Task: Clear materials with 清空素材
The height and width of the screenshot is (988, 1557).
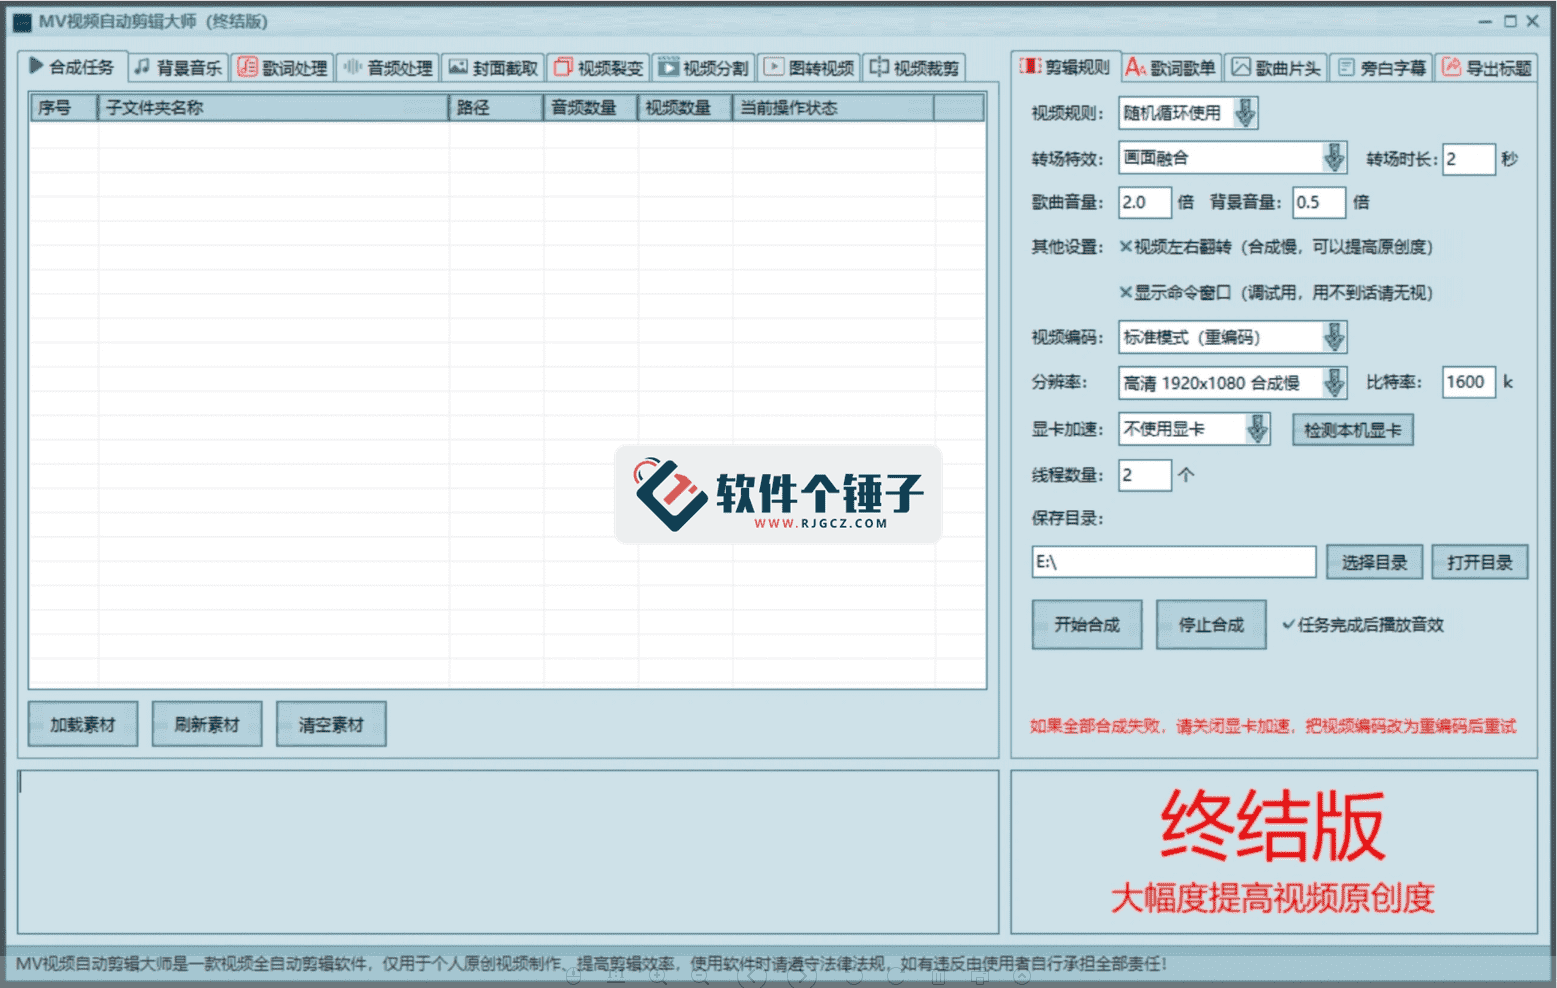Action: pos(331,724)
